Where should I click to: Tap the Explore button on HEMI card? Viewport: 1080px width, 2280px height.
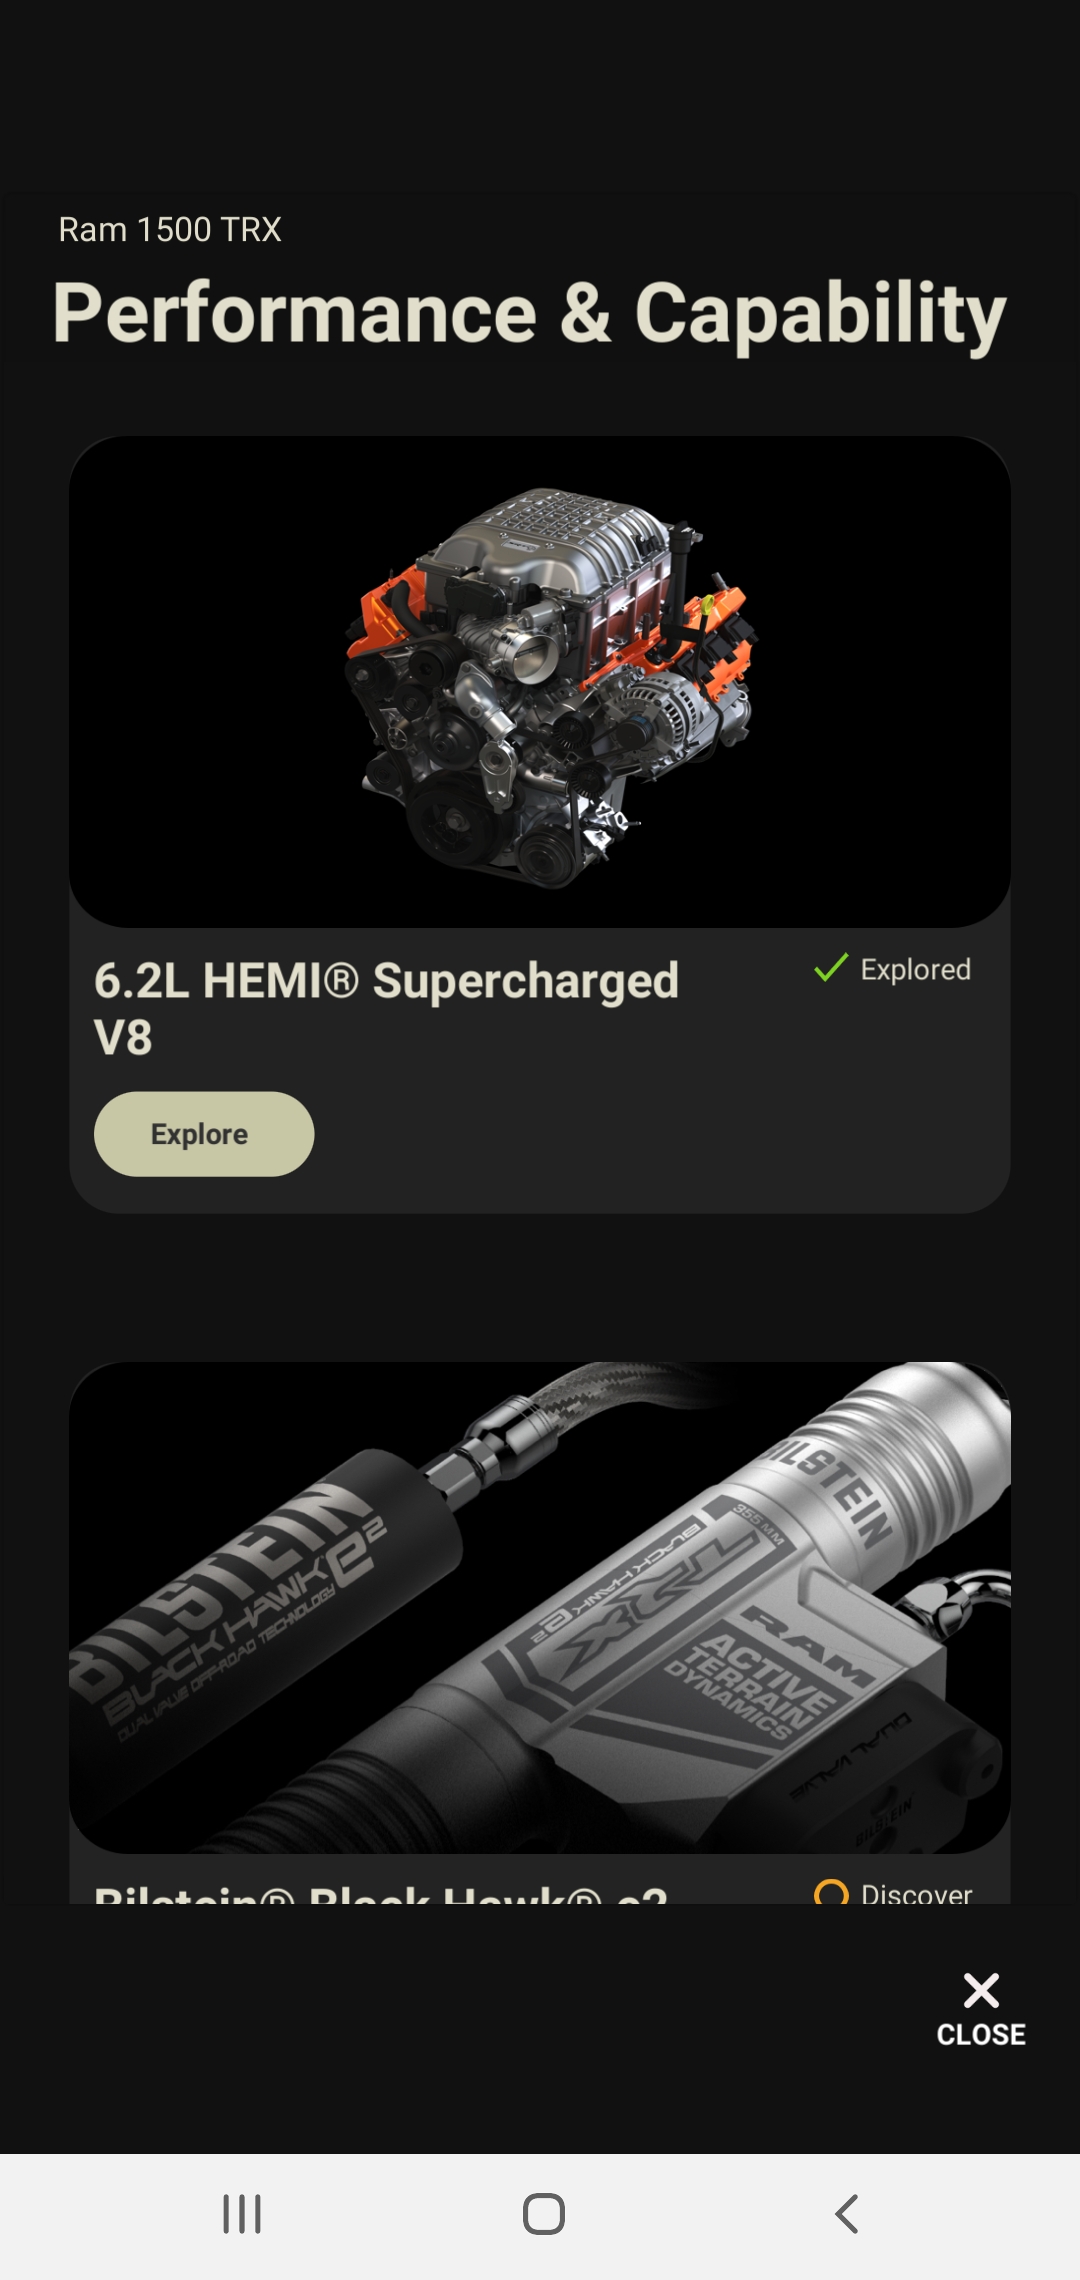pyautogui.click(x=204, y=1134)
